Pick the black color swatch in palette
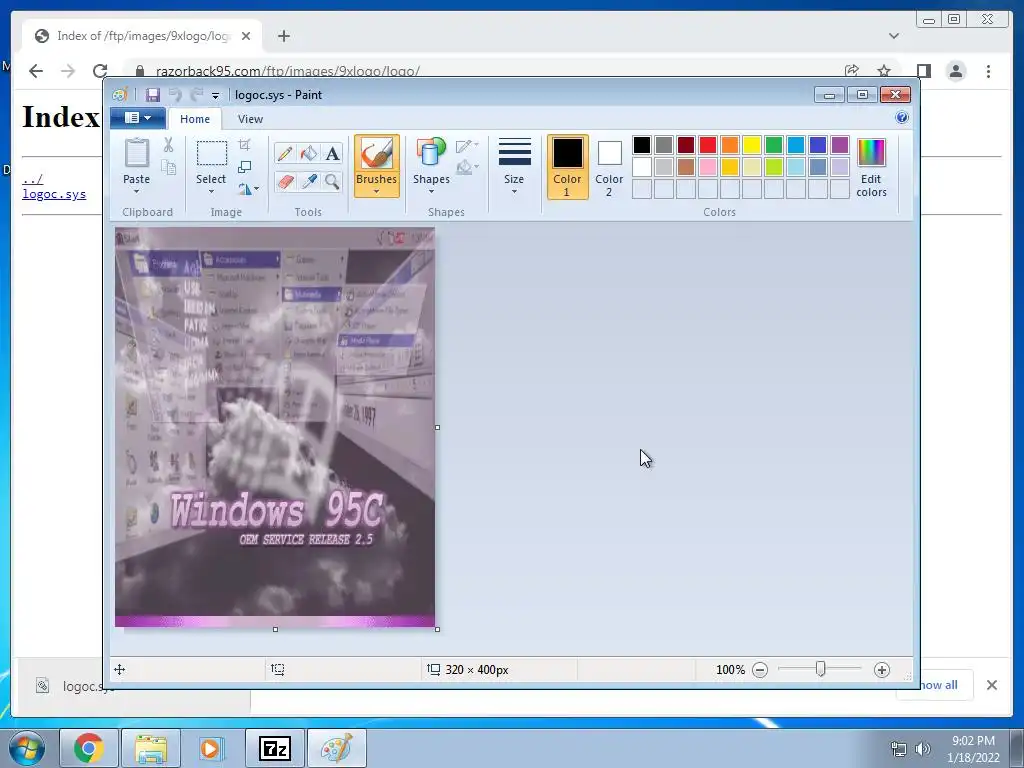Viewport: 1024px width, 768px height. [642, 145]
